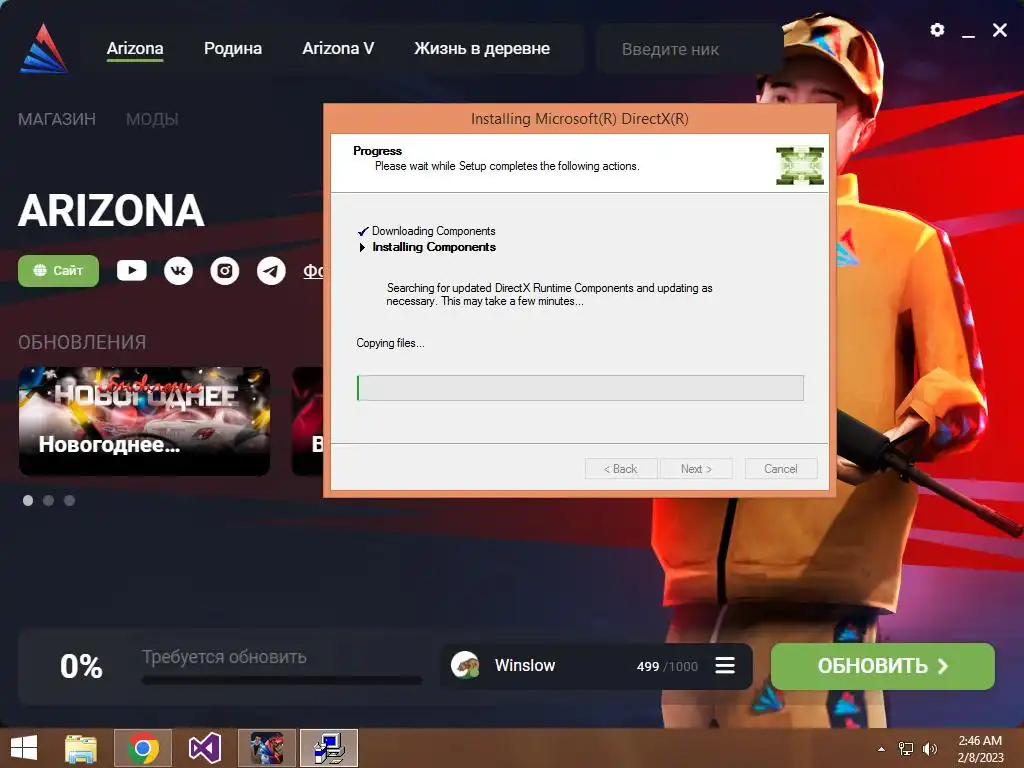
Task: Click the Next button in DirectX setup
Action: point(696,469)
